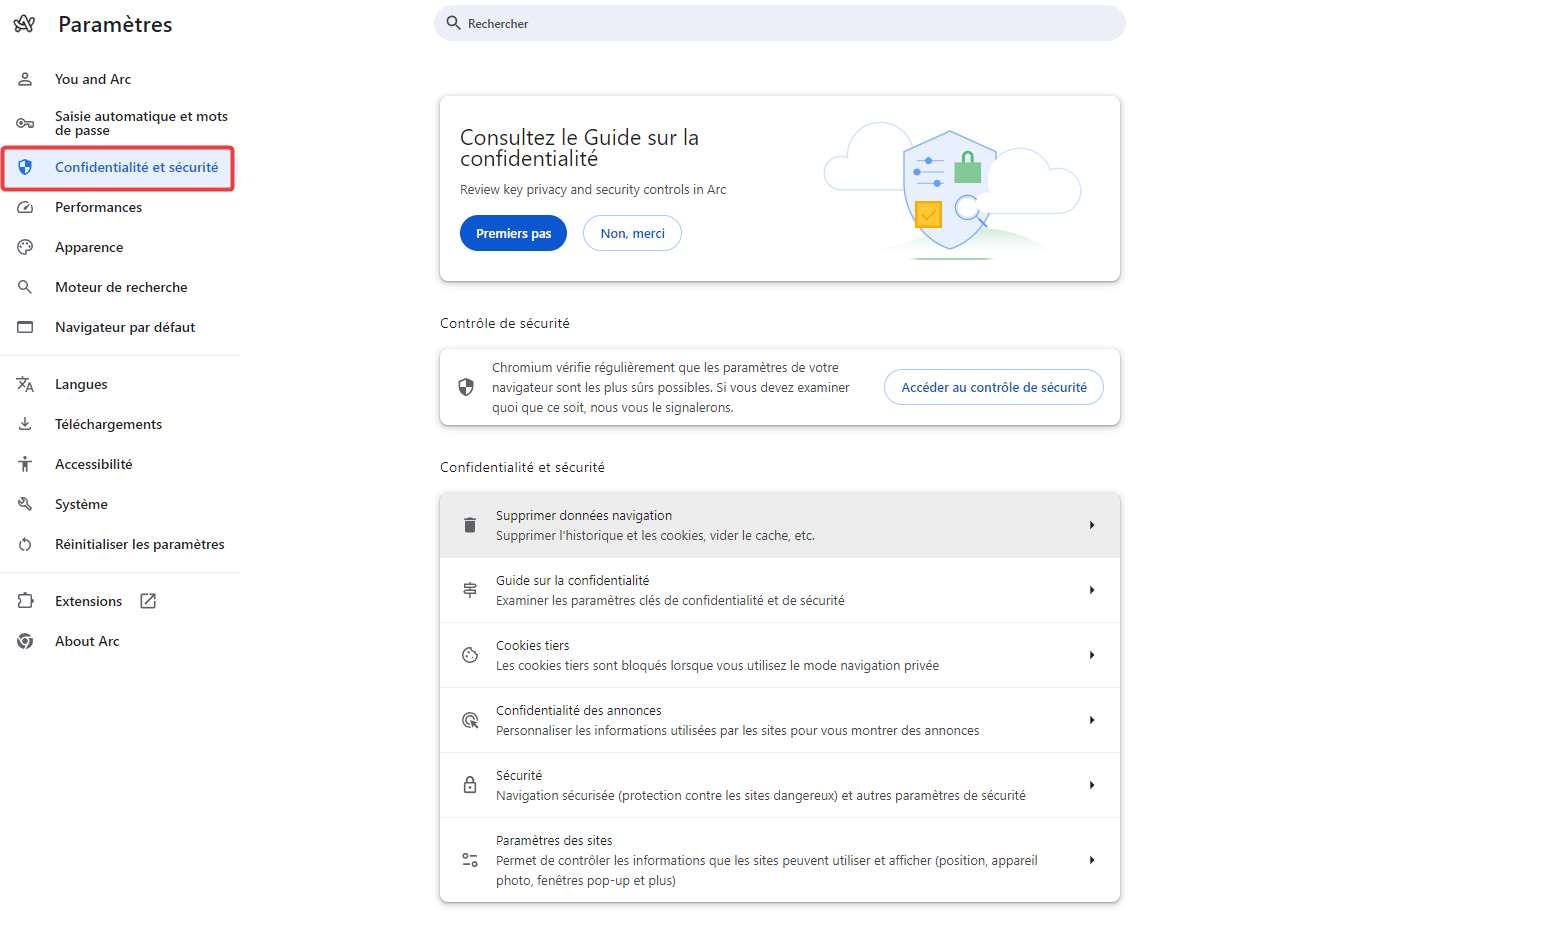The width and height of the screenshot is (1565, 929).
Task: Click the sliders icon for Paramètres des sites
Action: [x=470, y=860]
